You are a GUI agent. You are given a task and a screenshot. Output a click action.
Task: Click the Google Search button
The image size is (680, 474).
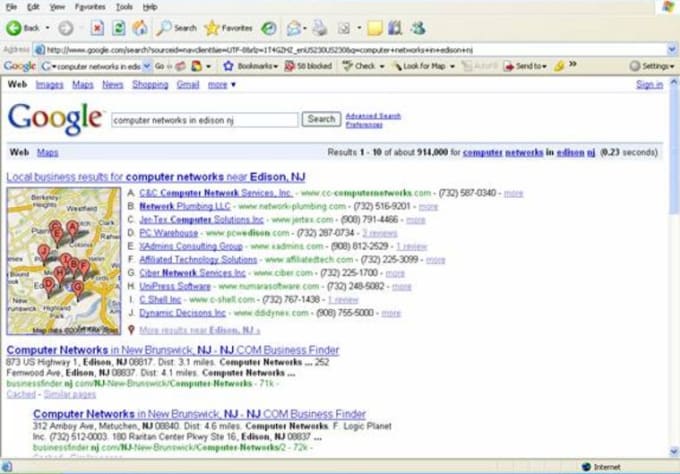[321, 119]
